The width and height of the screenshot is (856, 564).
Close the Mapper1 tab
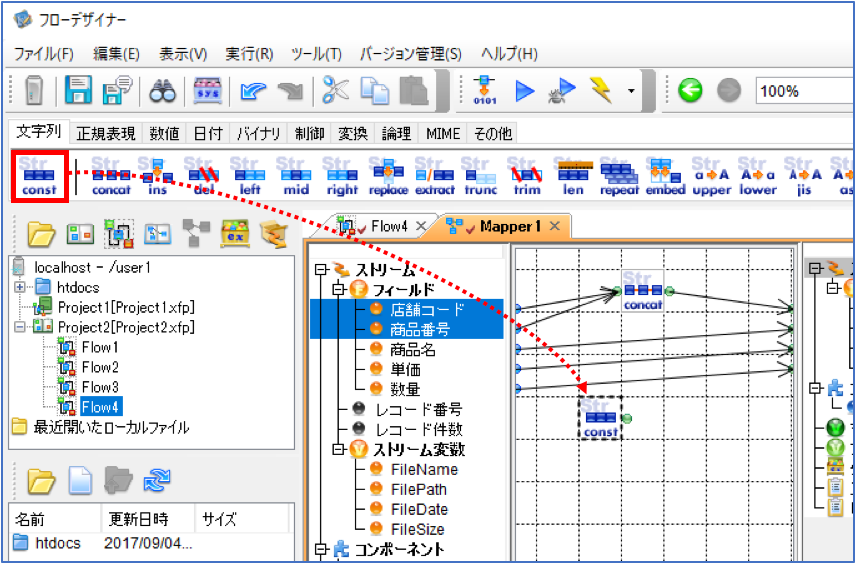coord(554,226)
